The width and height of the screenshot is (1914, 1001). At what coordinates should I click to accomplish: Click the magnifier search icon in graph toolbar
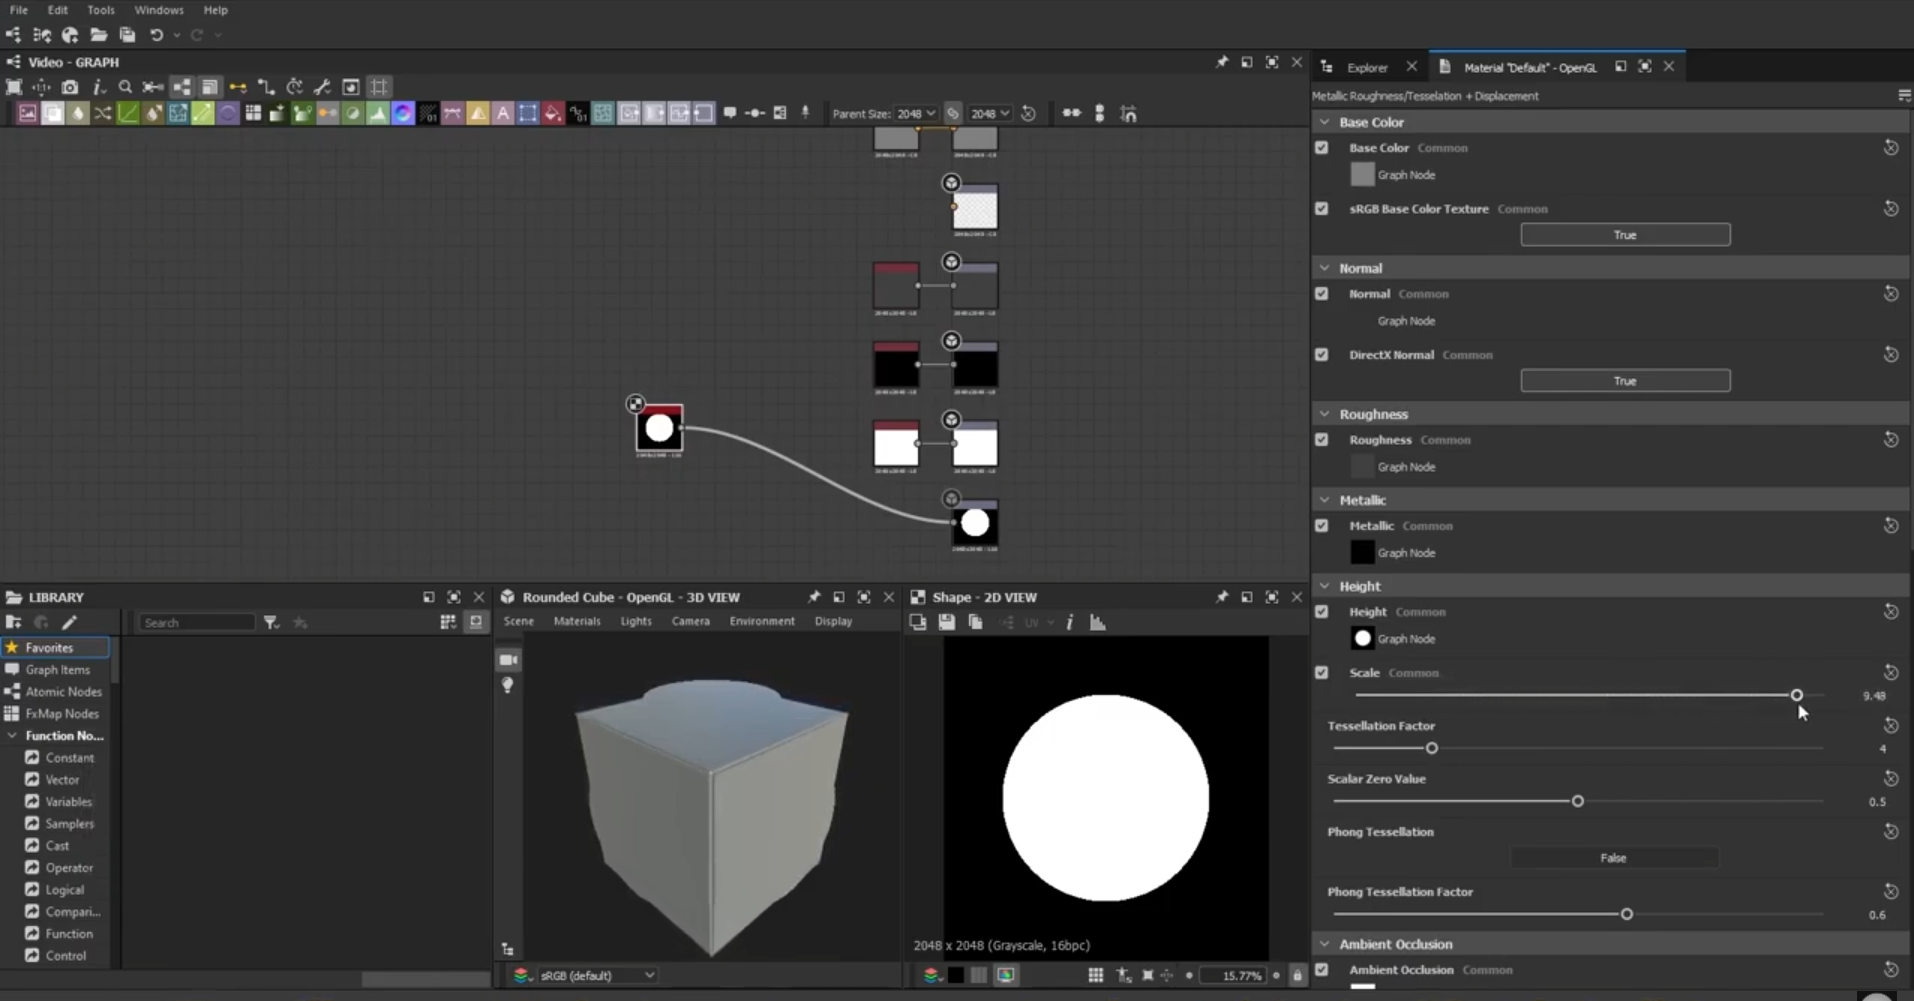[125, 87]
